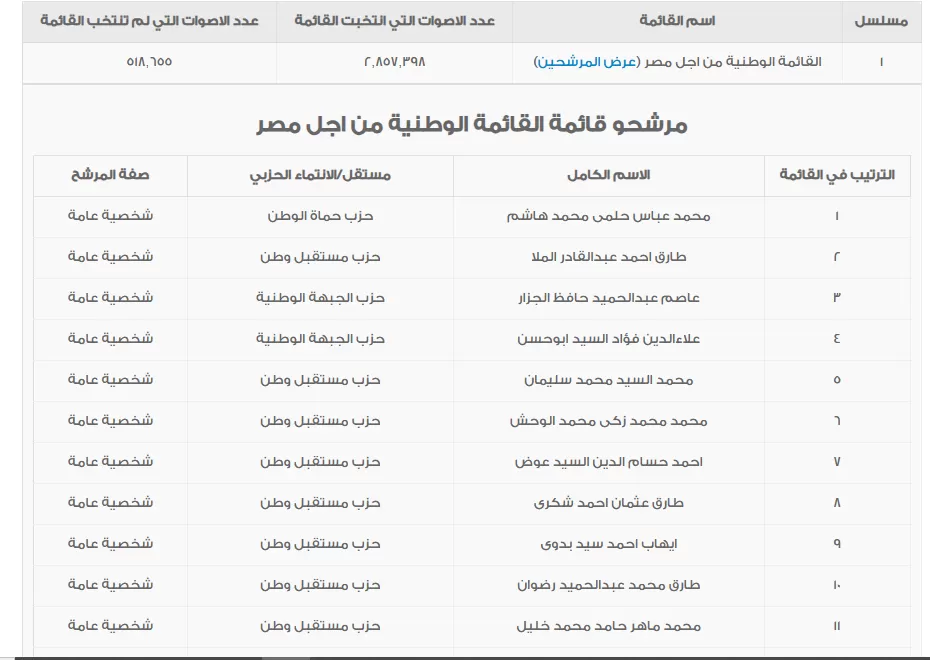This screenshot has height=660, width=930.
Task: Select candidate محمد عباس حلمى محمد هاشم
Action: point(608,216)
